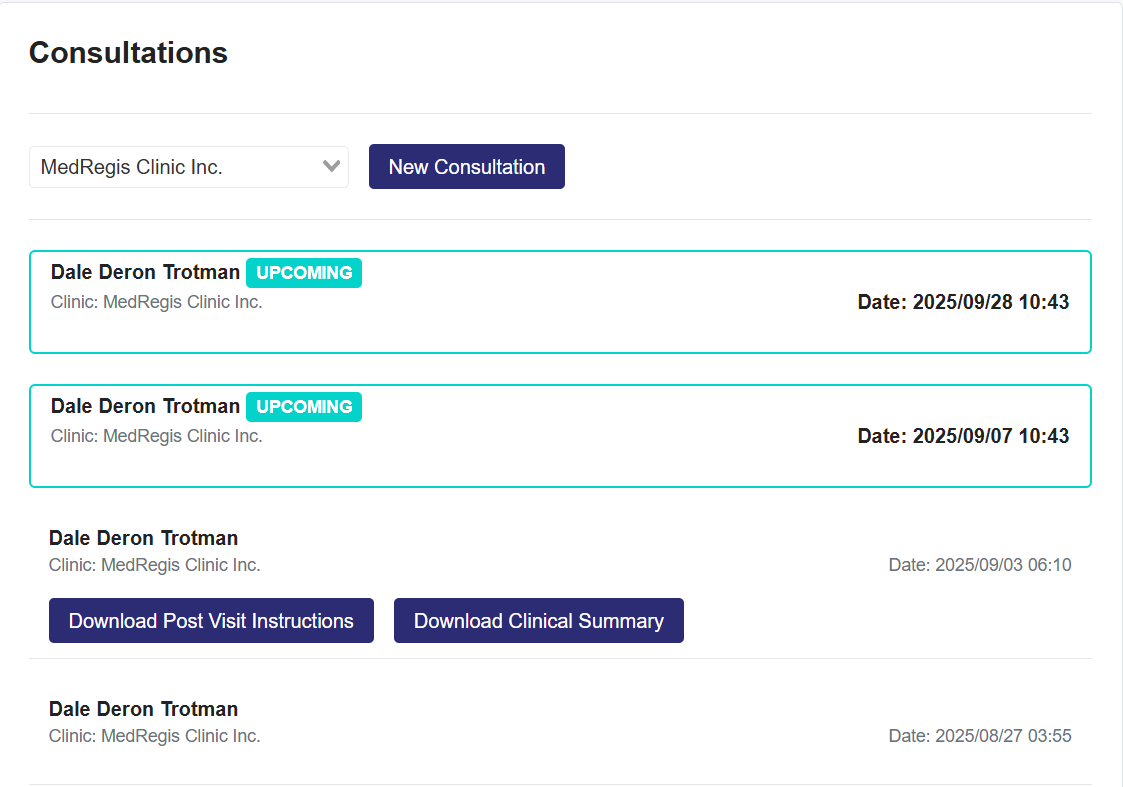Screen dimensions: 1123x787
Task: Click the date 2025/09/07 10:43
Action: tap(963, 436)
